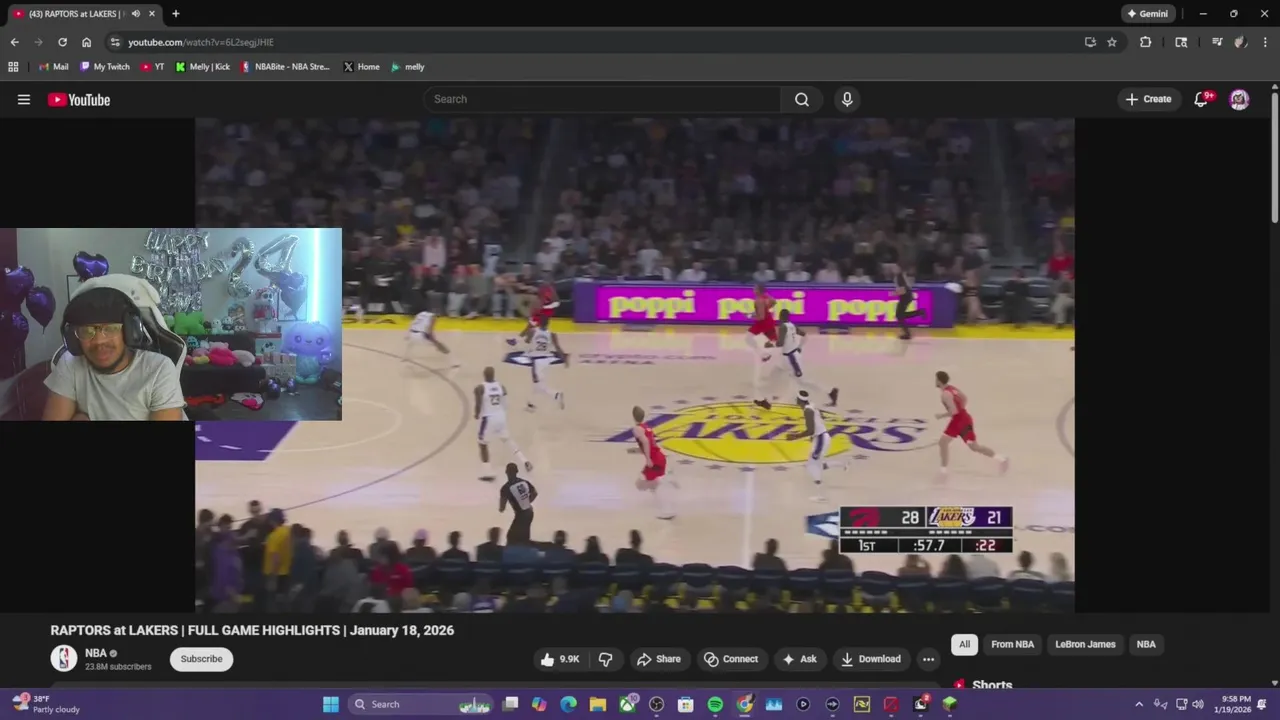Open the YouTube hamburger guide menu

[24, 99]
